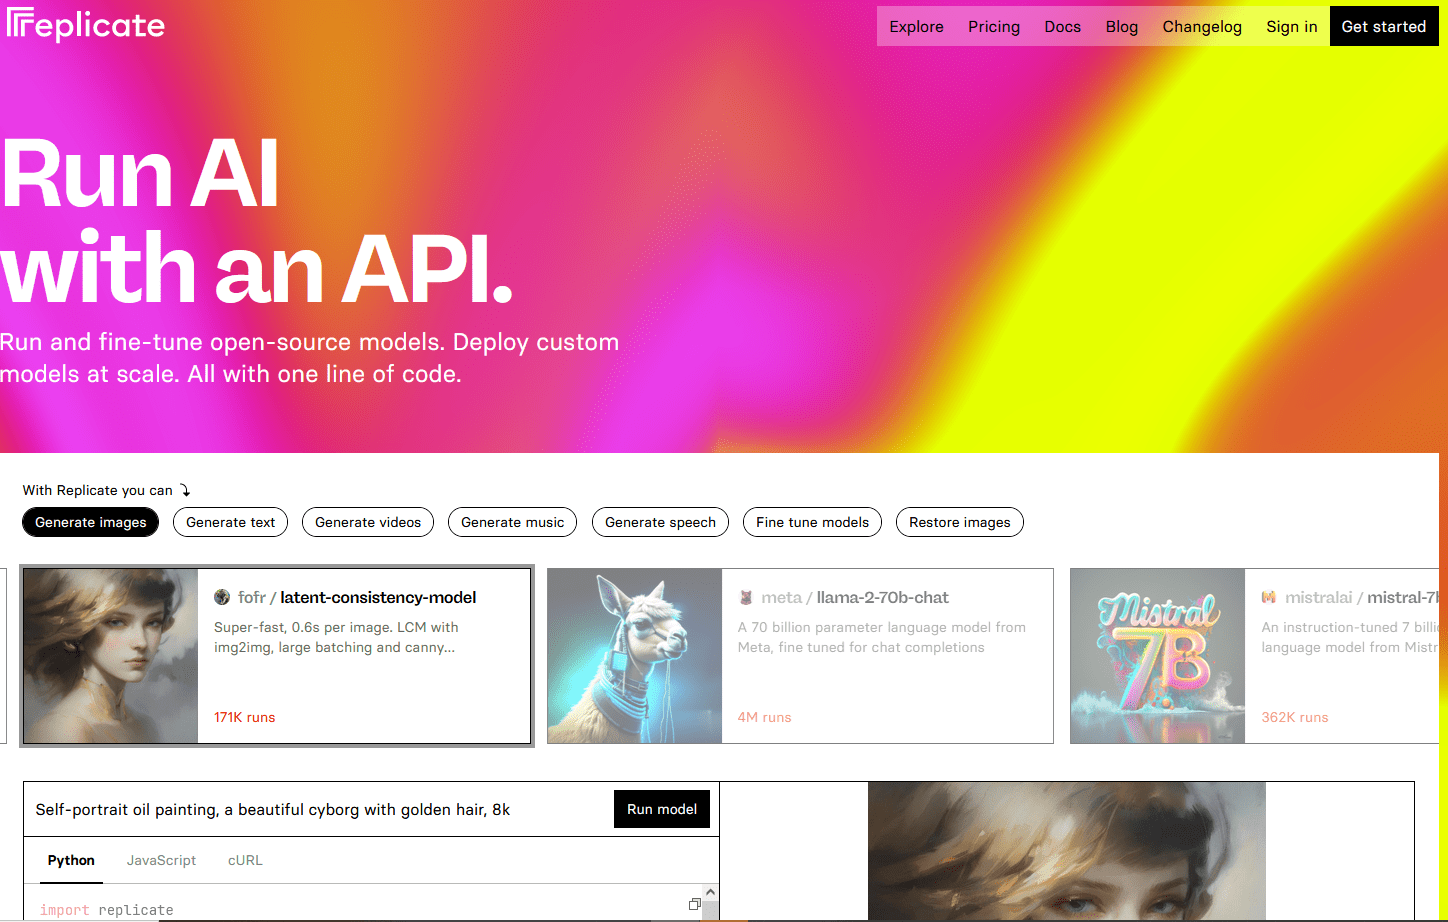Select the Fine tune models pill

click(812, 522)
